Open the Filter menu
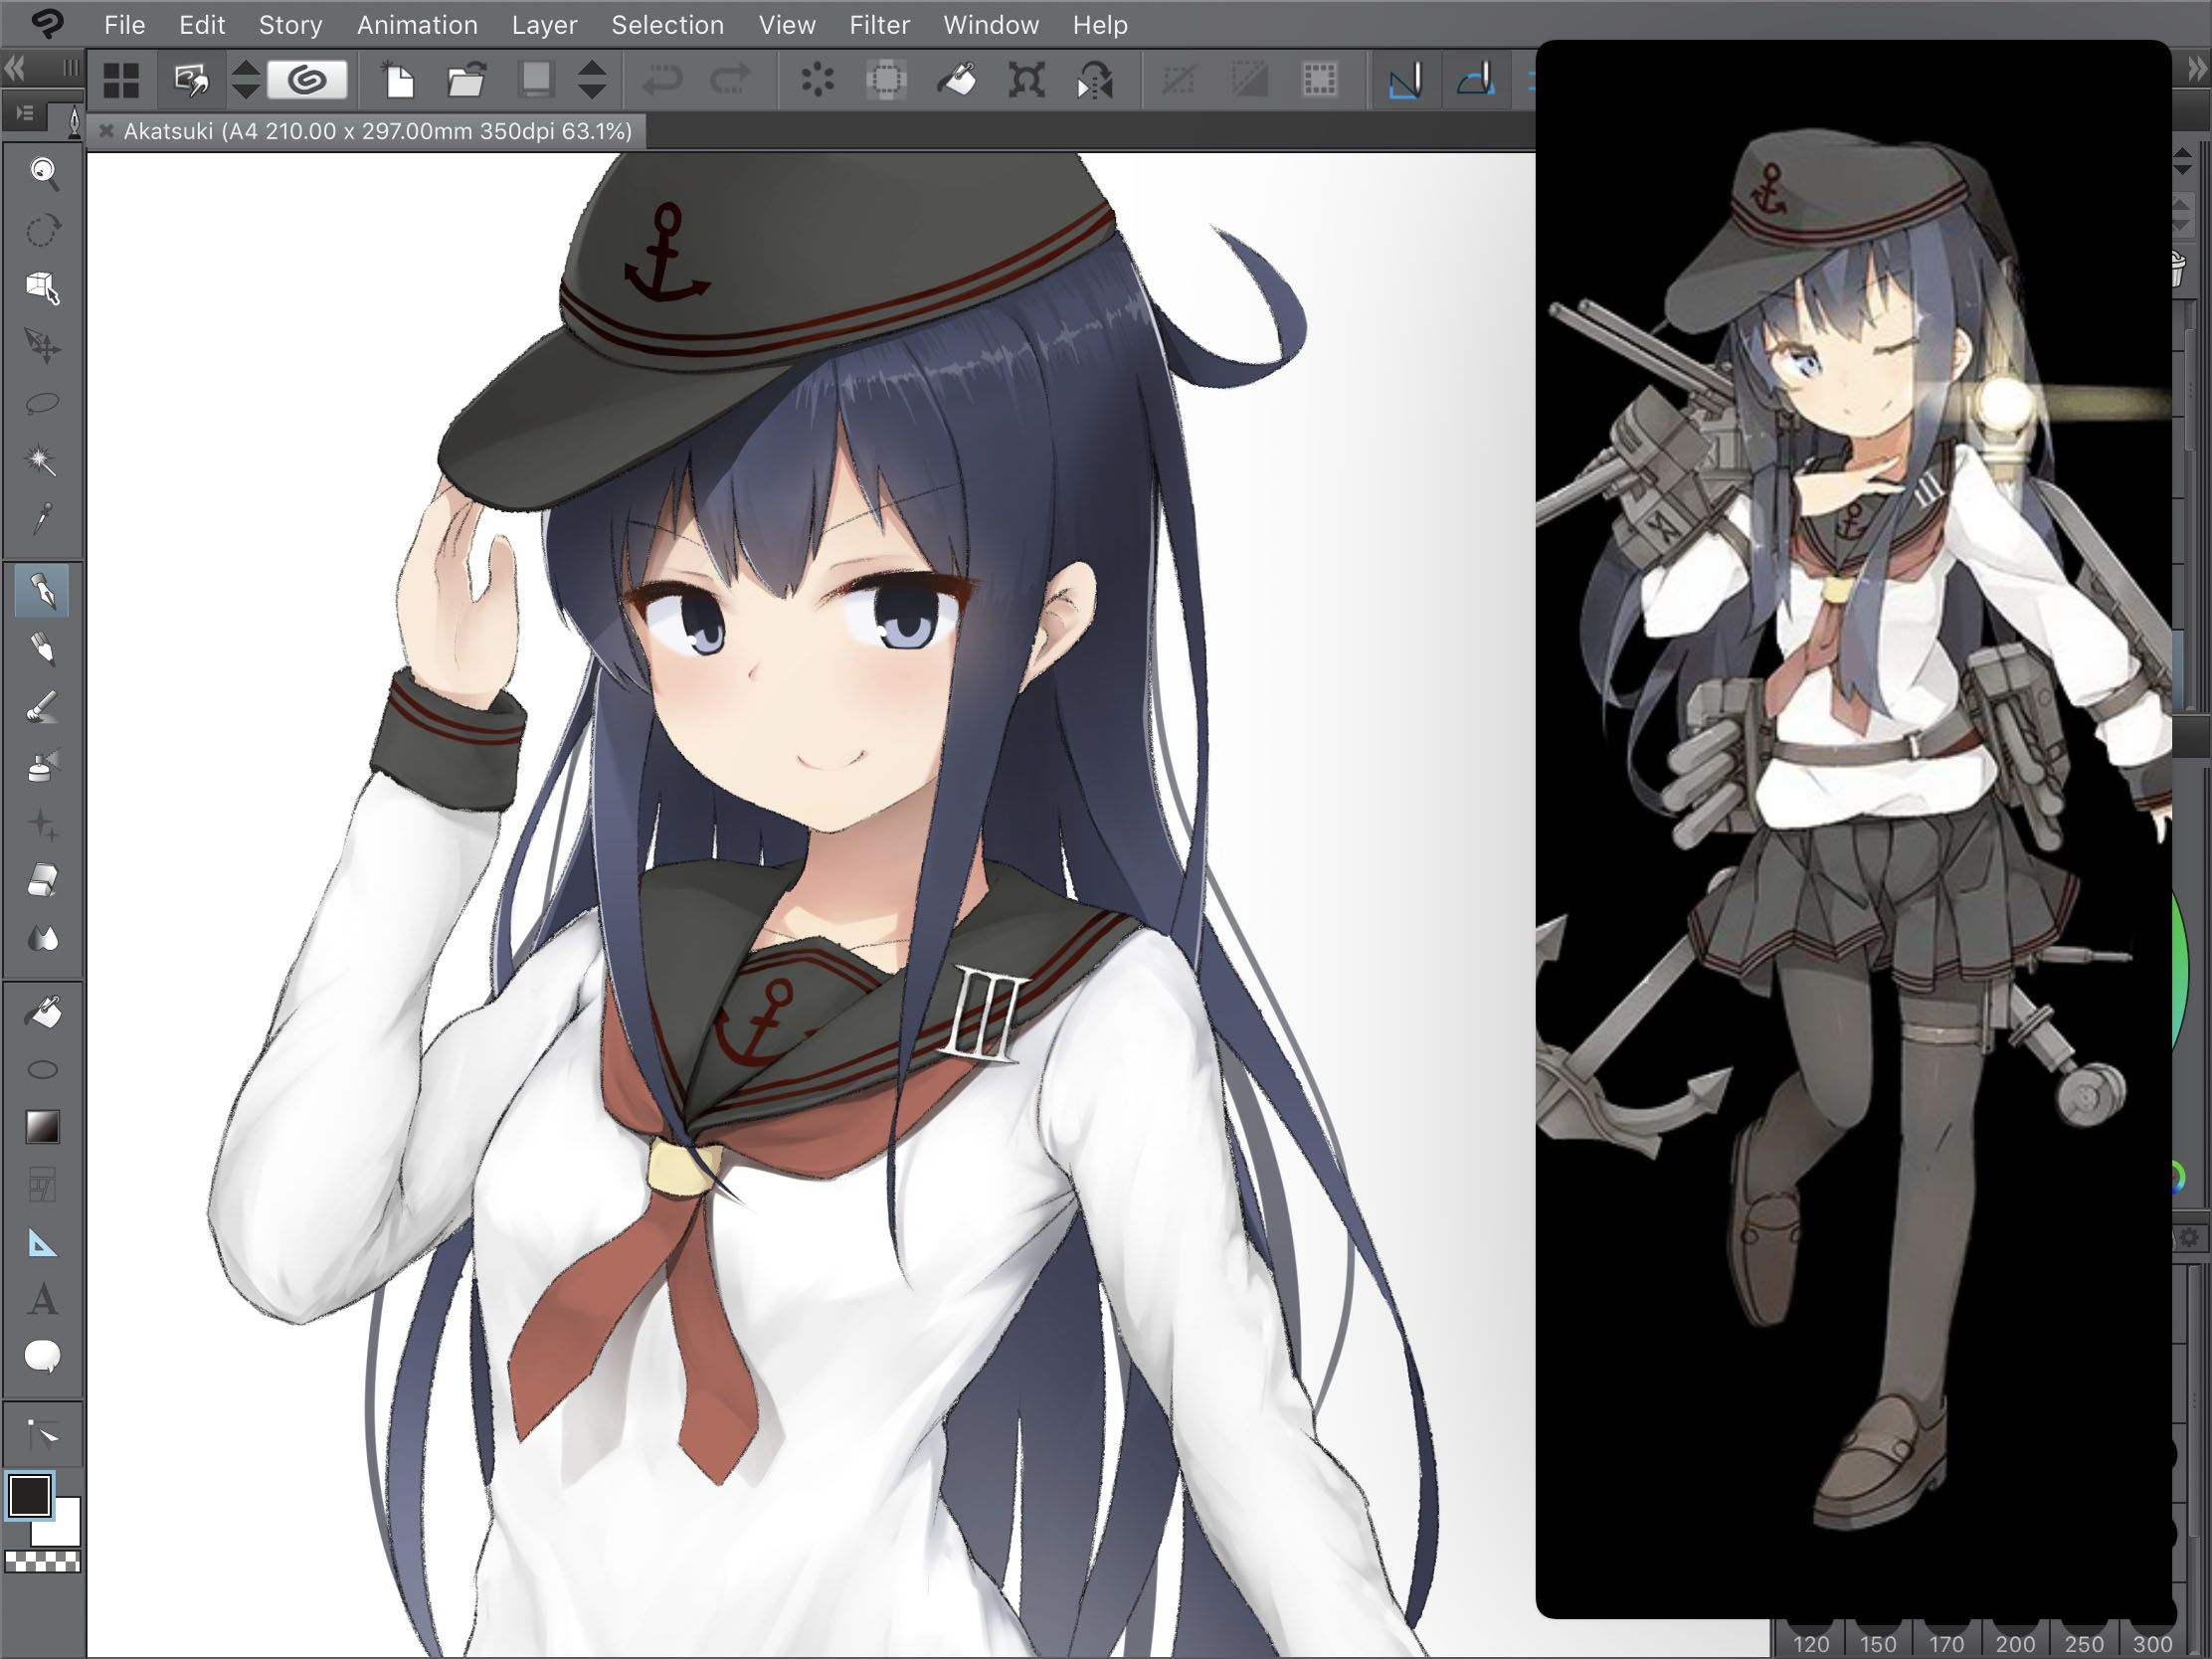 879,25
